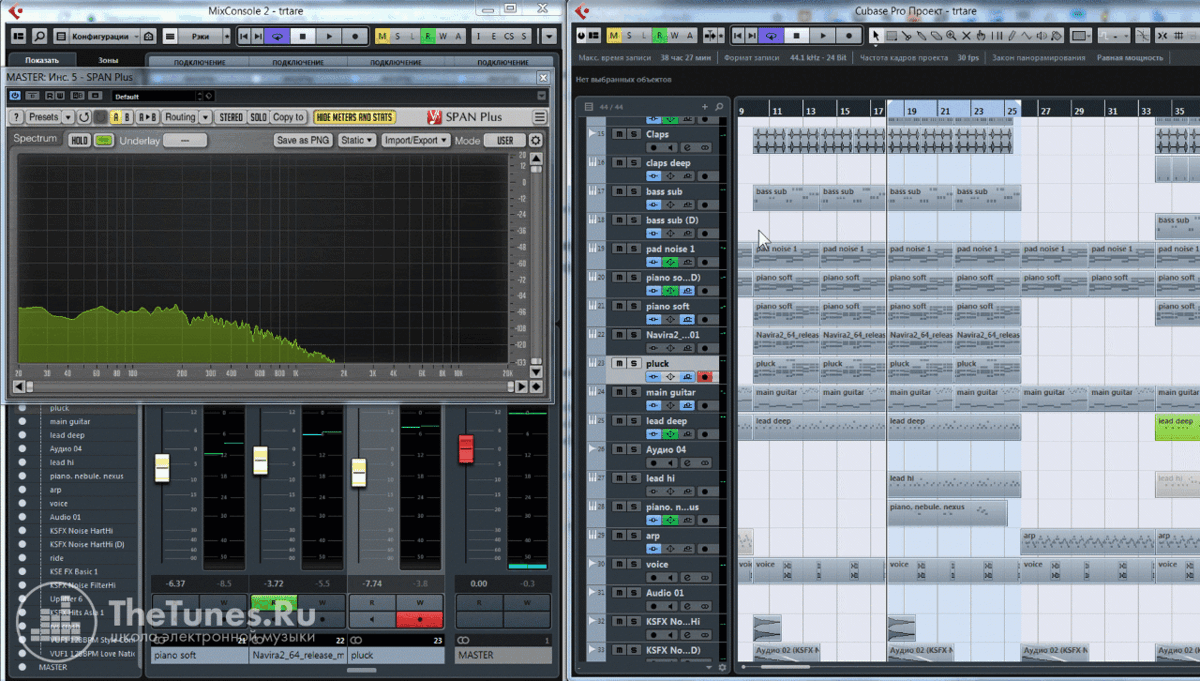Click the SOLO button in SPAN Plus
This screenshot has width=1200, height=681.
tap(258, 117)
